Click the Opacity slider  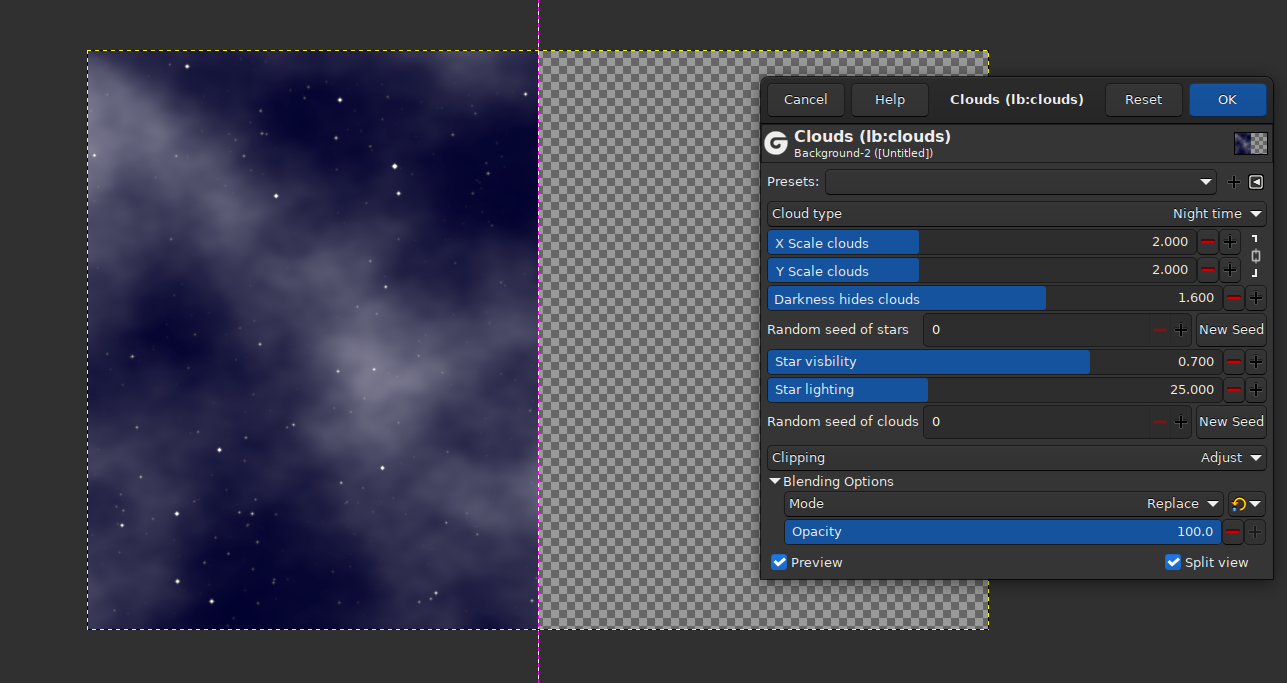click(1003, 532)
